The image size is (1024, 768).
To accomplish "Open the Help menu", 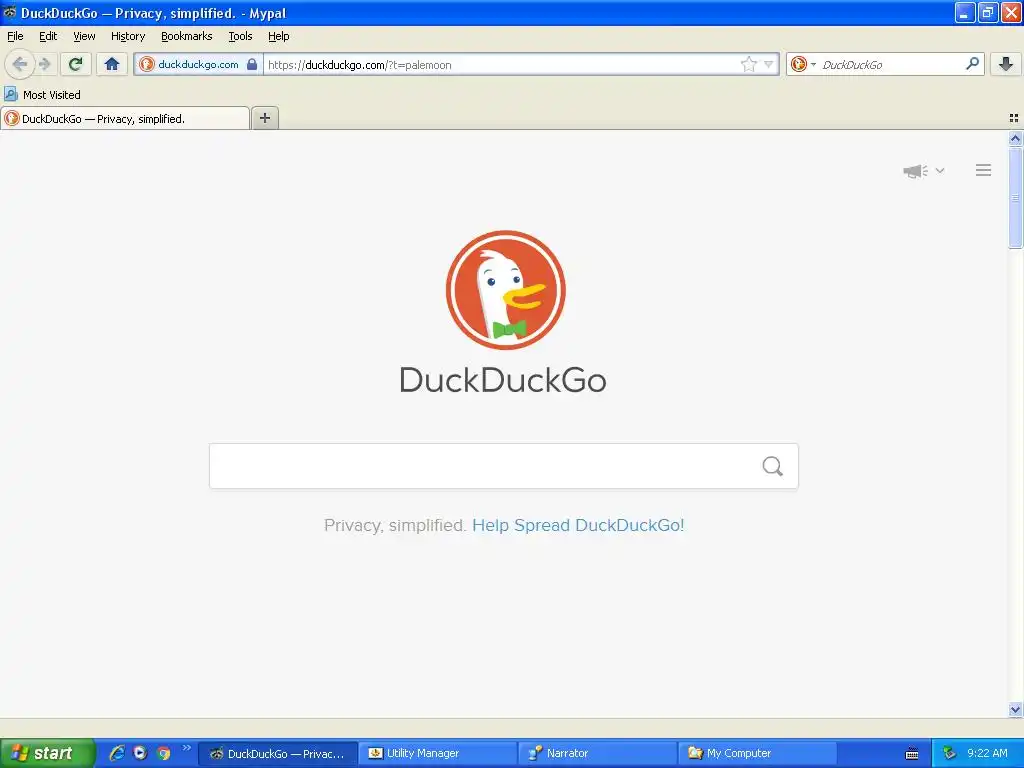I will 278,36.
